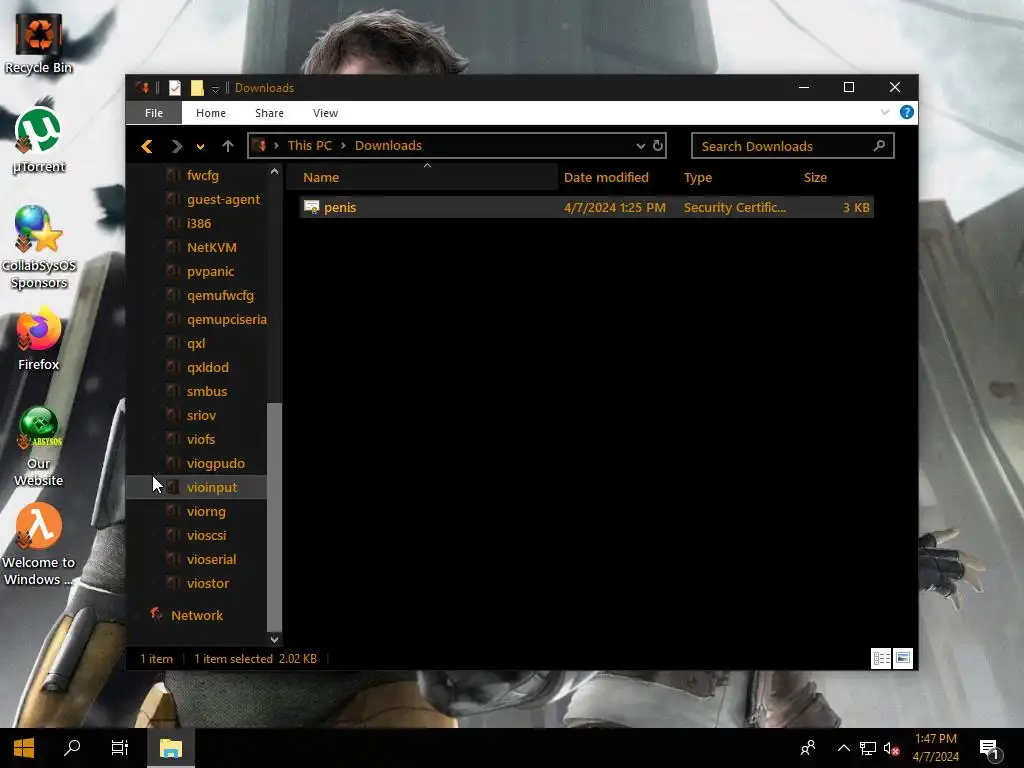Open the View ribbon tab
The width and height of the screenshot is (1024, 768).
click(325, 113)
